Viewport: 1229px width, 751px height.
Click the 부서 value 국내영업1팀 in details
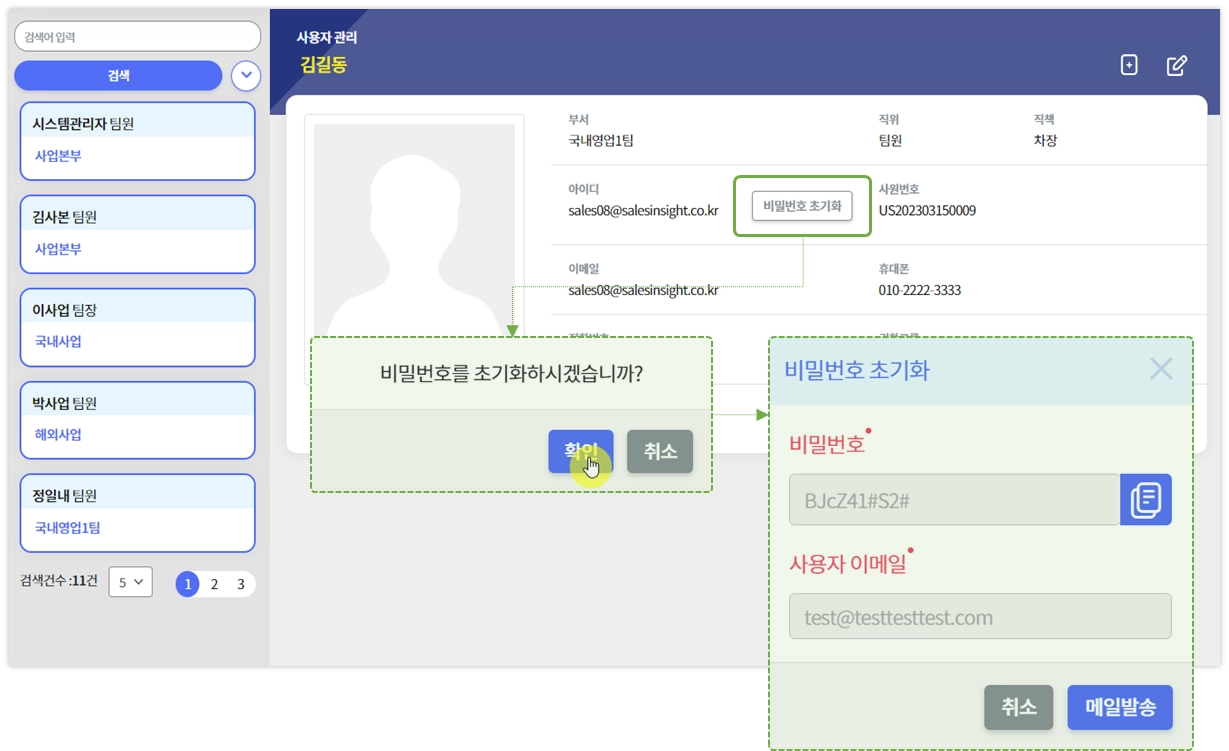coord(601,141)
